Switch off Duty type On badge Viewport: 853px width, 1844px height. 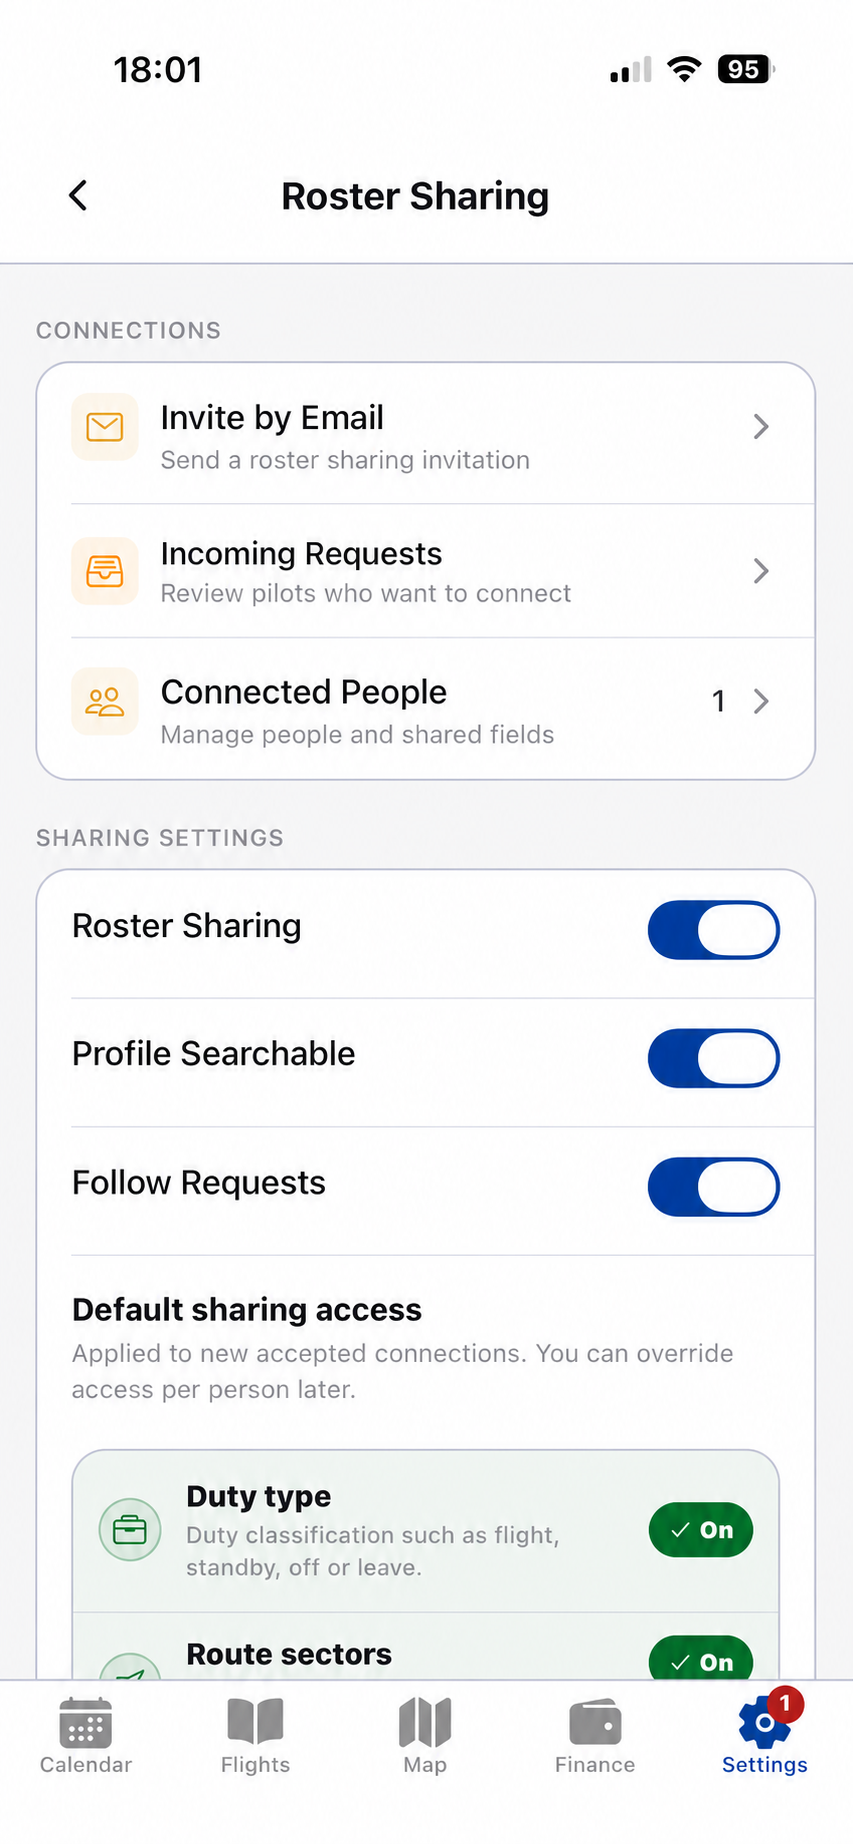point(701,1530)
